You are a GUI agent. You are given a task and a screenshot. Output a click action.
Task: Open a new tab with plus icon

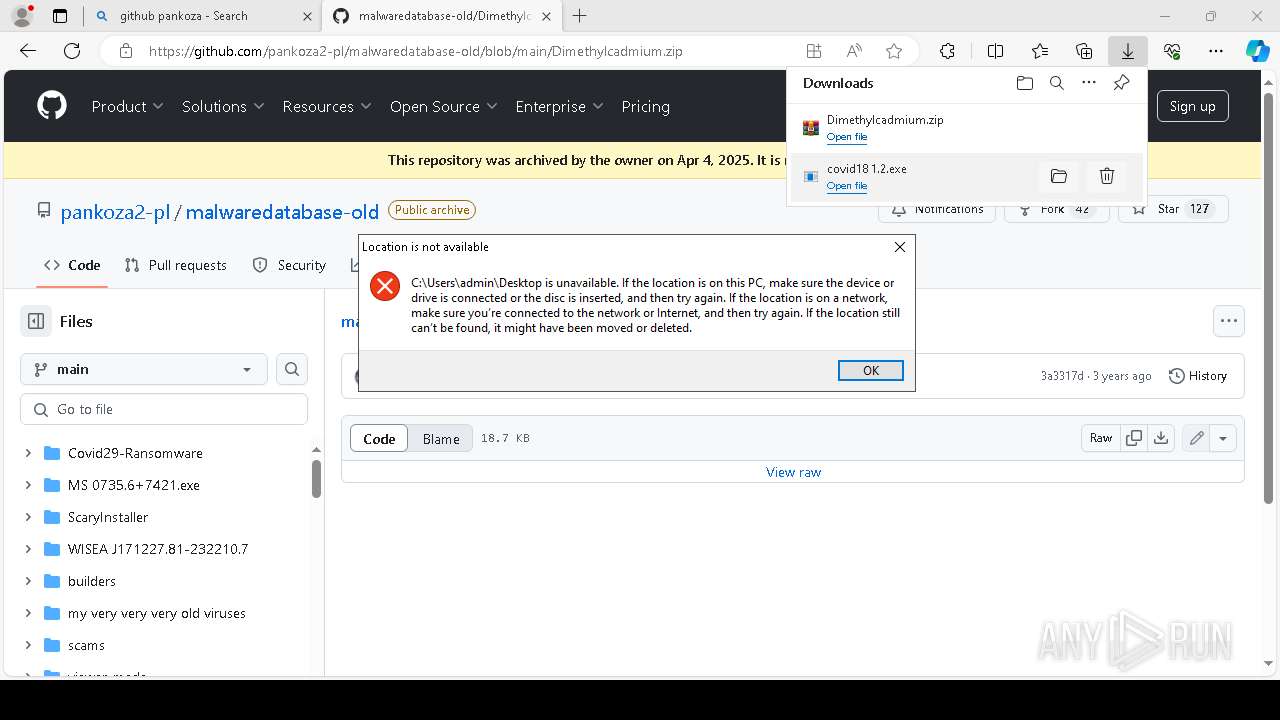tap(579, 16)
